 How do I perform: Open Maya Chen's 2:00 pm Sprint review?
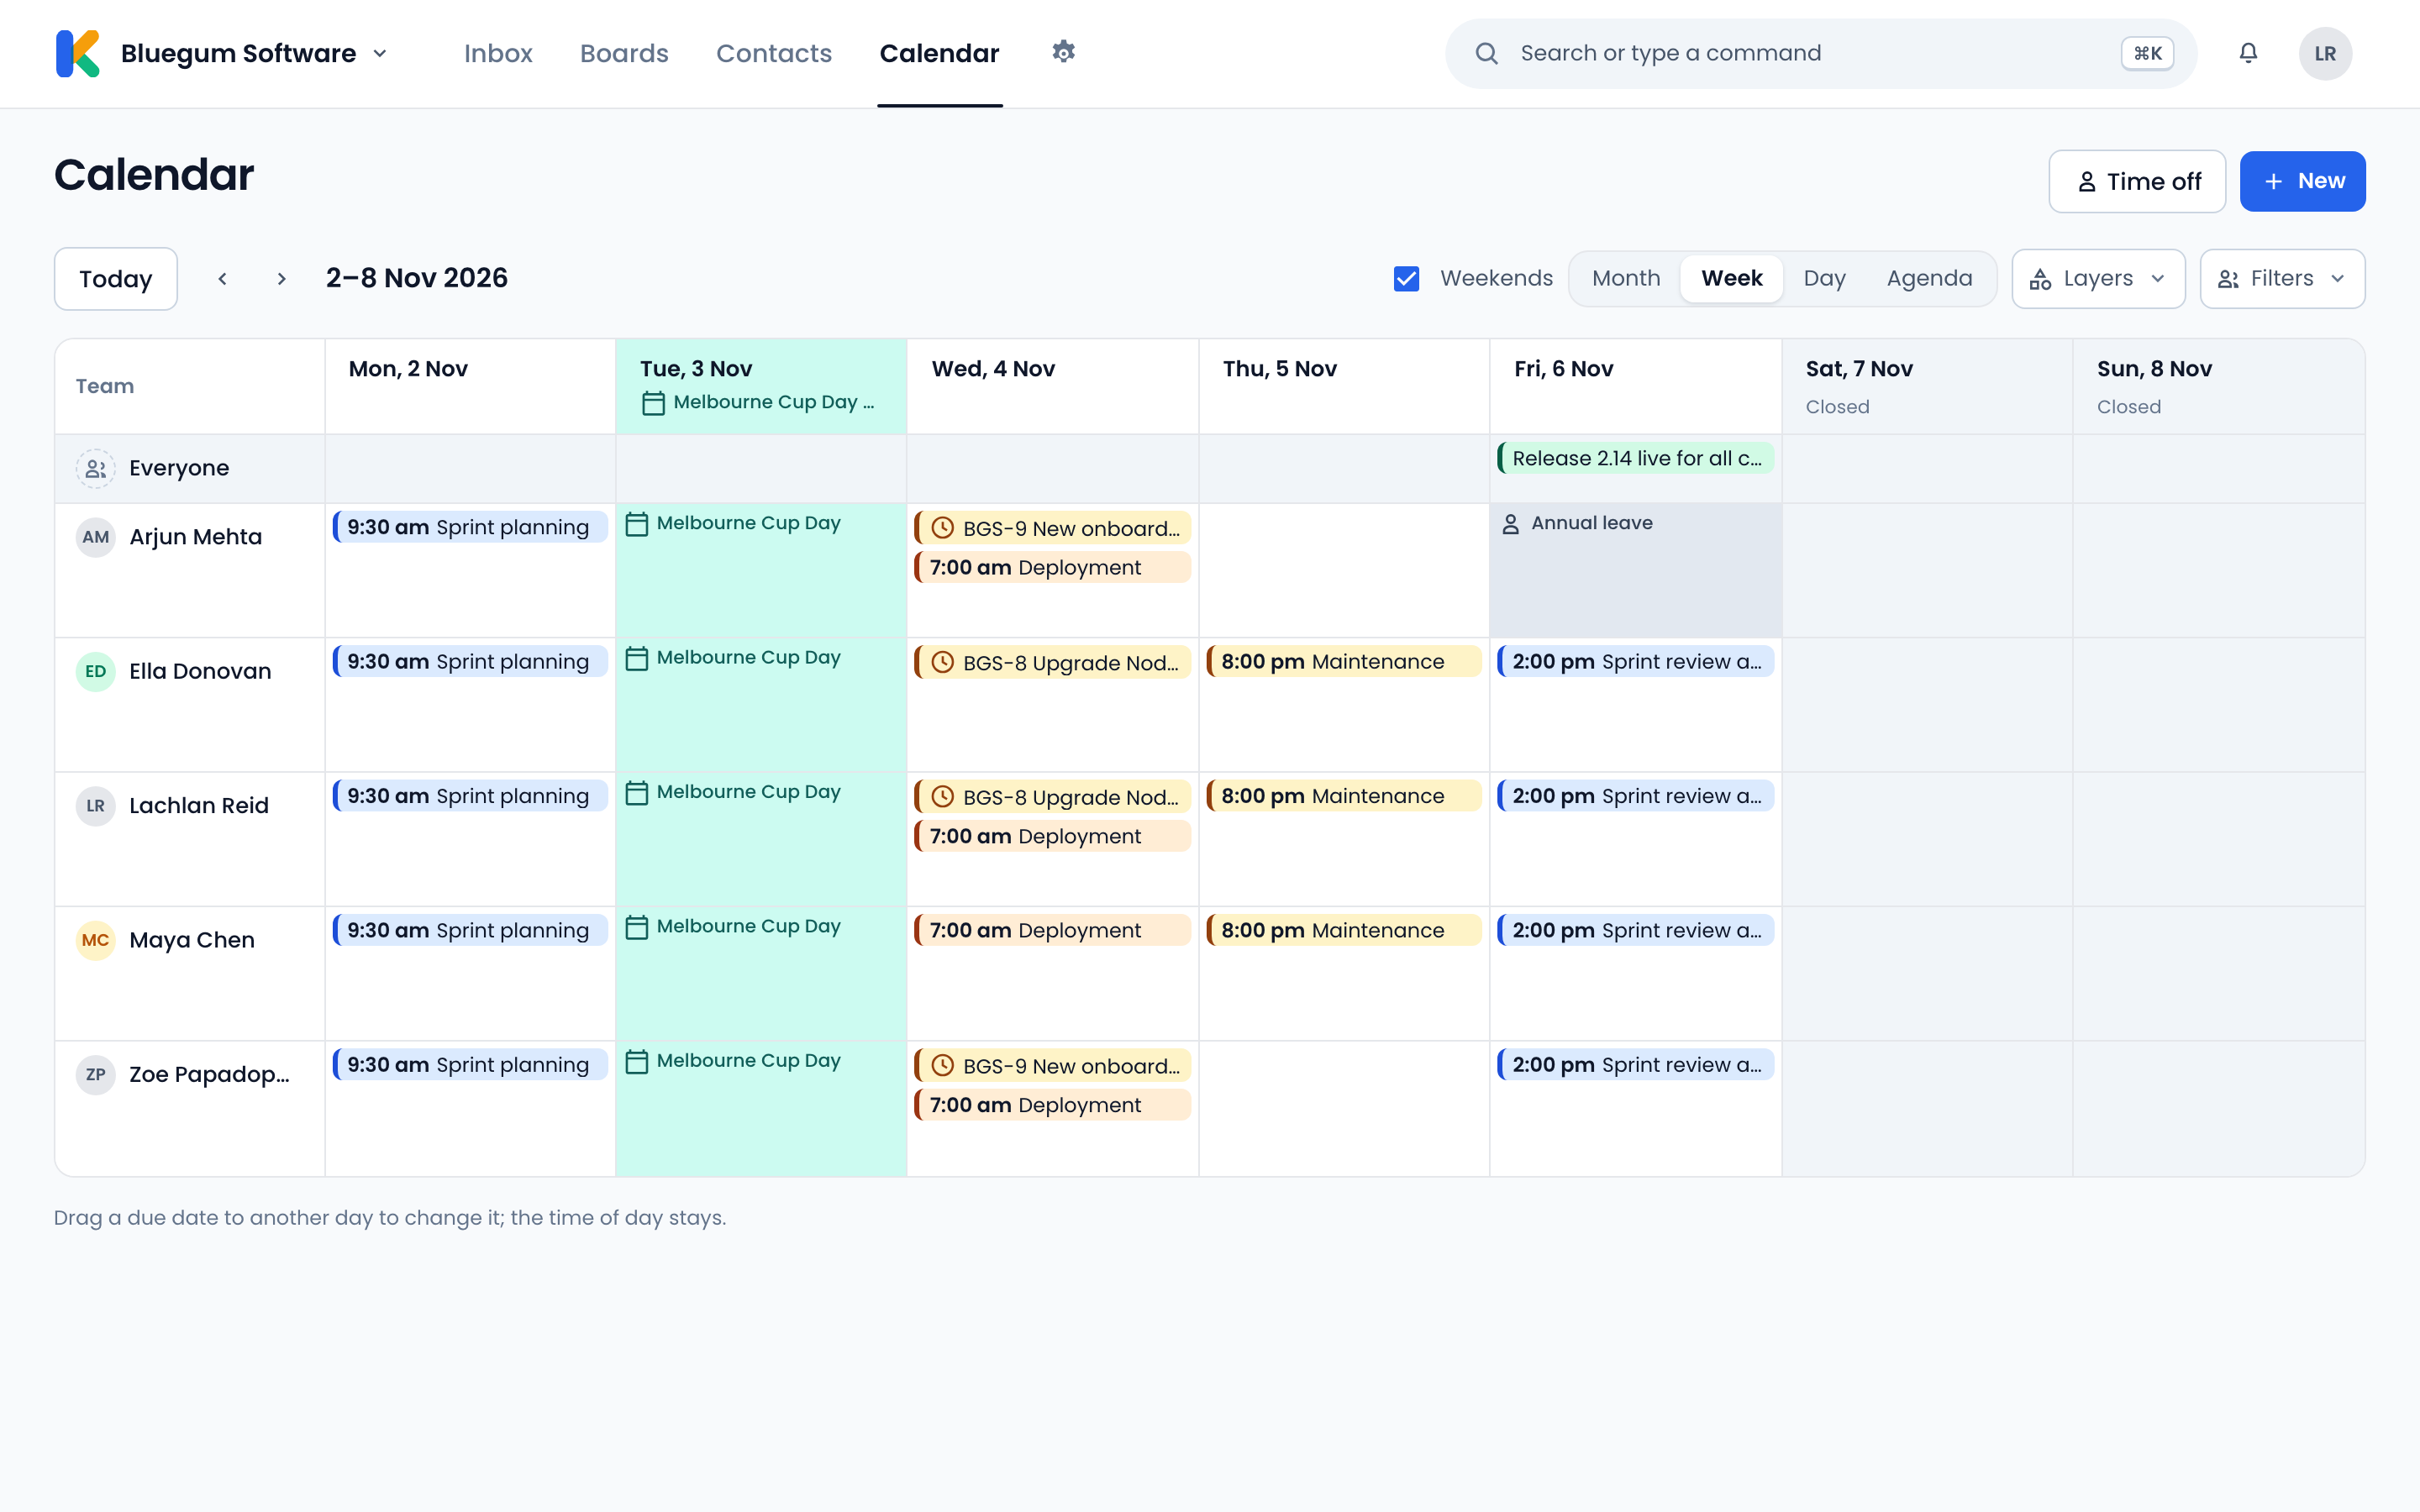[1635, 930]
